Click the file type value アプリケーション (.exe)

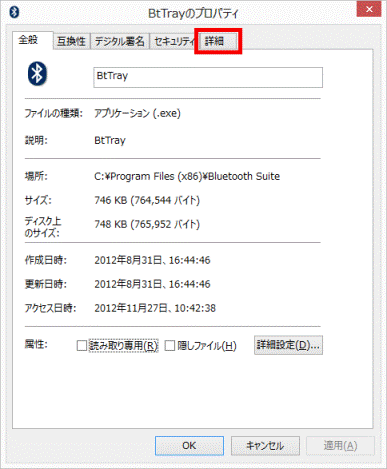137,113
